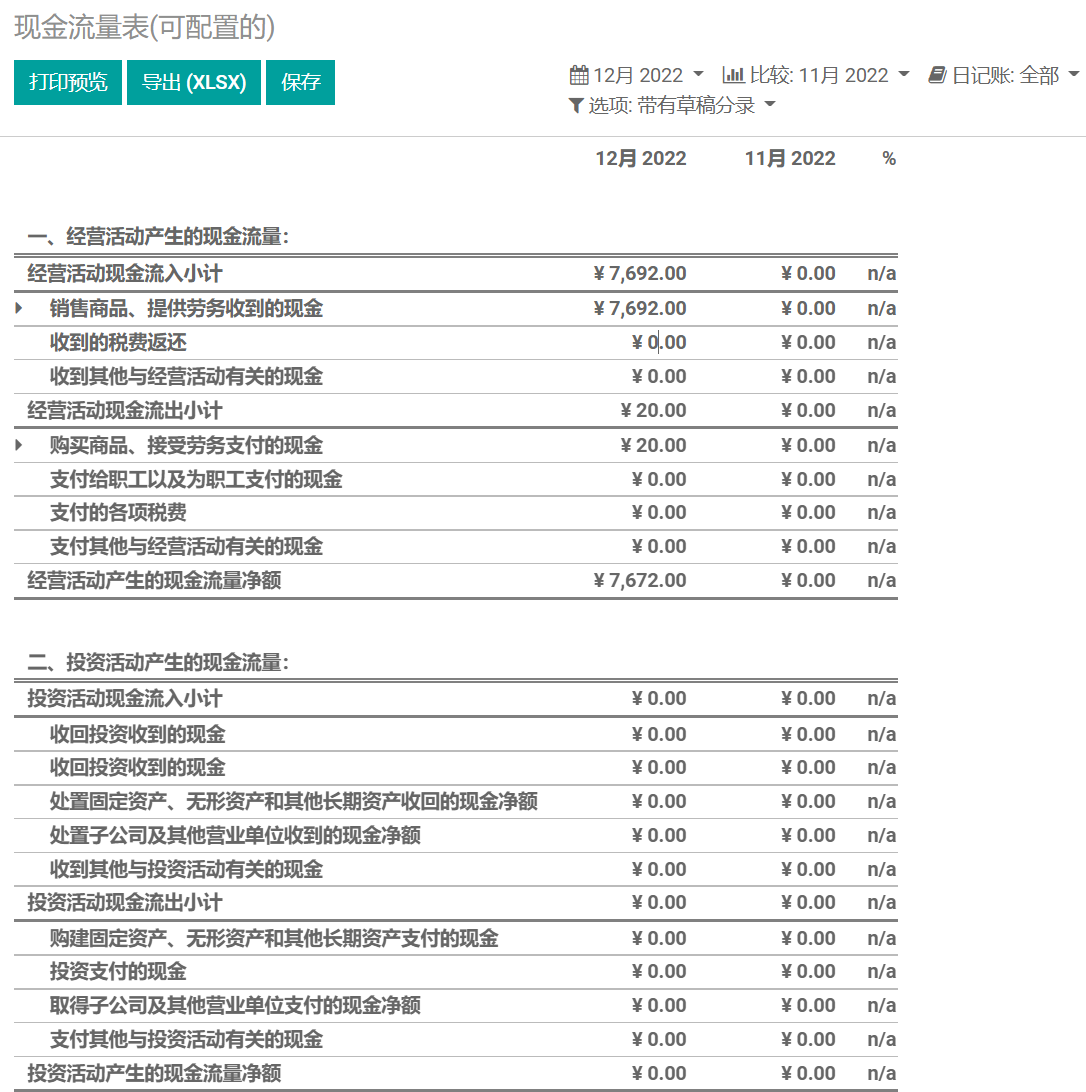
Task: Click the bar chart comparison icon
Action: pyautogui.click(x=733, y=75)
